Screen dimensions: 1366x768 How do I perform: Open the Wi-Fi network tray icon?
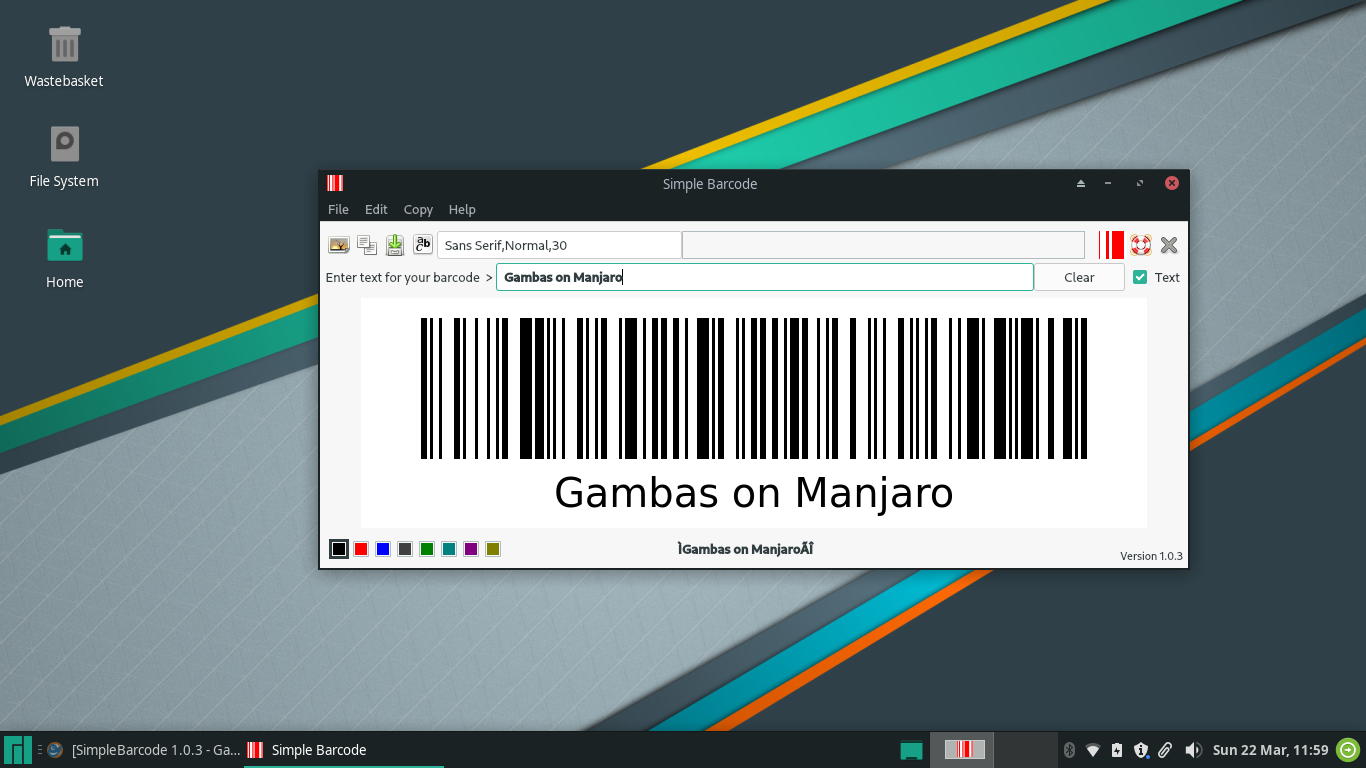point(1093,750)
